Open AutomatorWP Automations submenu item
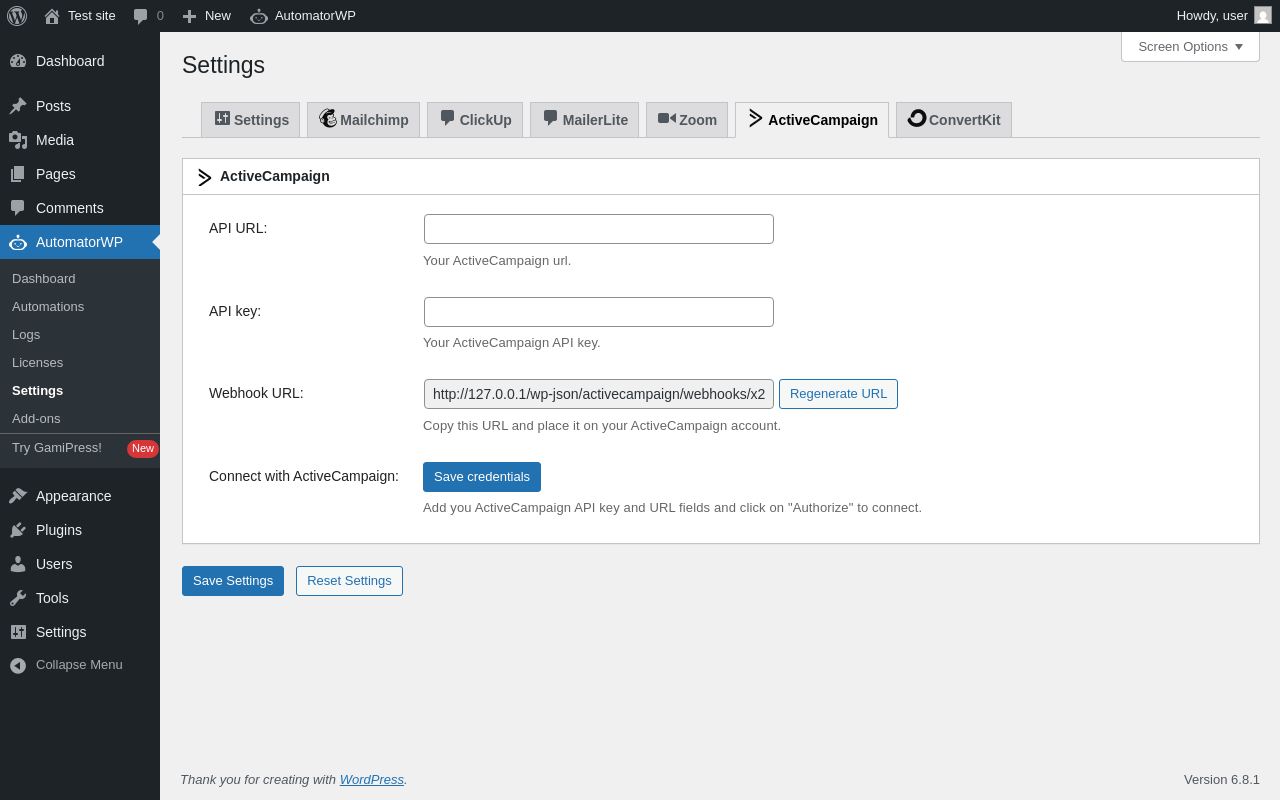Viewport: 1280px width, 800px height. click(x=80, y=307)
